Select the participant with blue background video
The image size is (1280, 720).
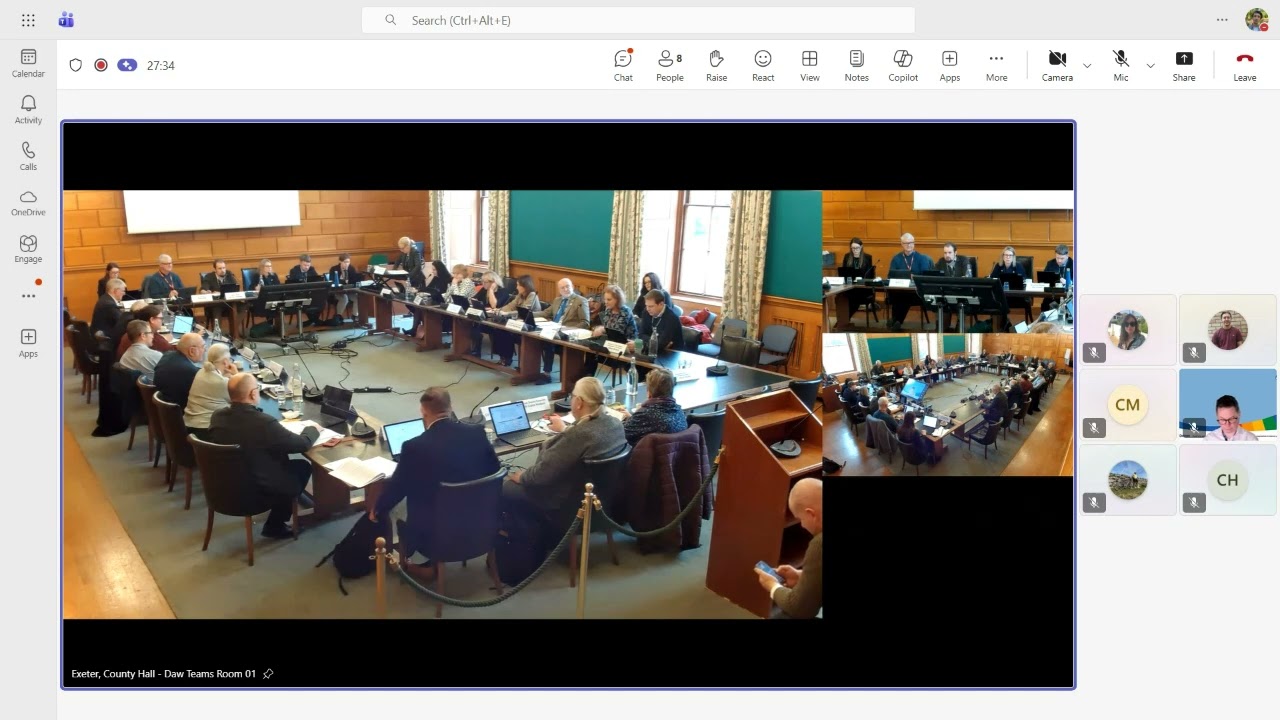1228,405
